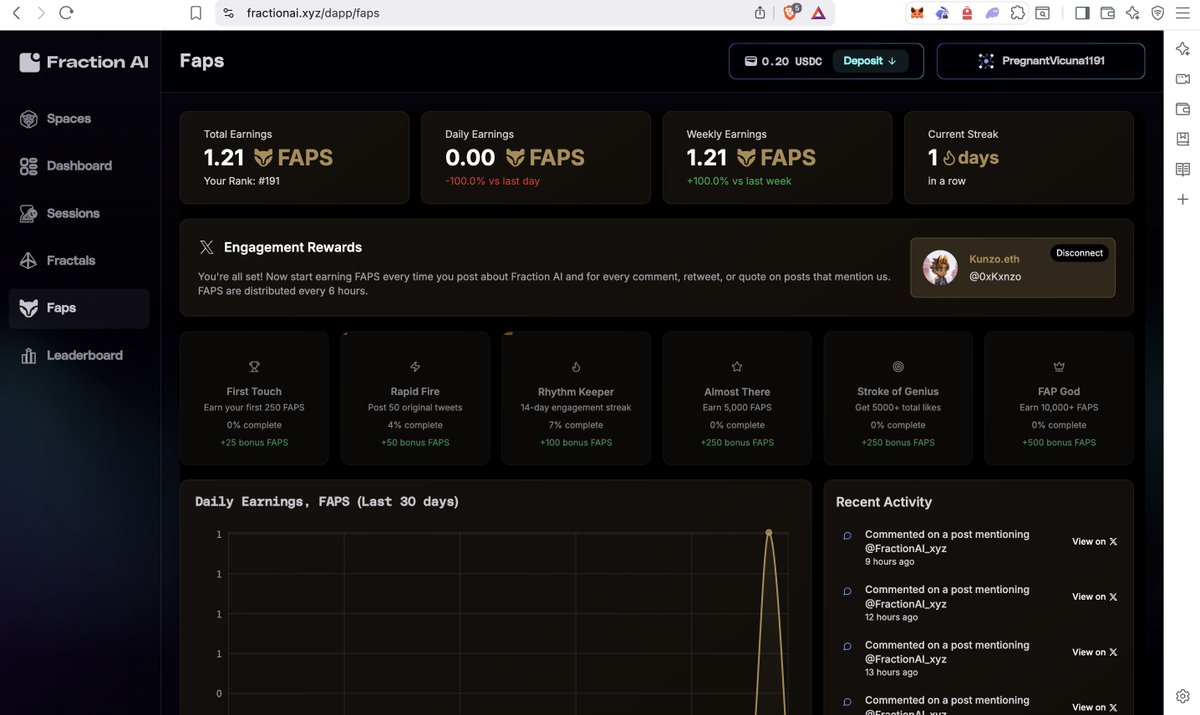Open the Rabby wallet extension icon
The image size is (1200, 715).
click(942, 13)
